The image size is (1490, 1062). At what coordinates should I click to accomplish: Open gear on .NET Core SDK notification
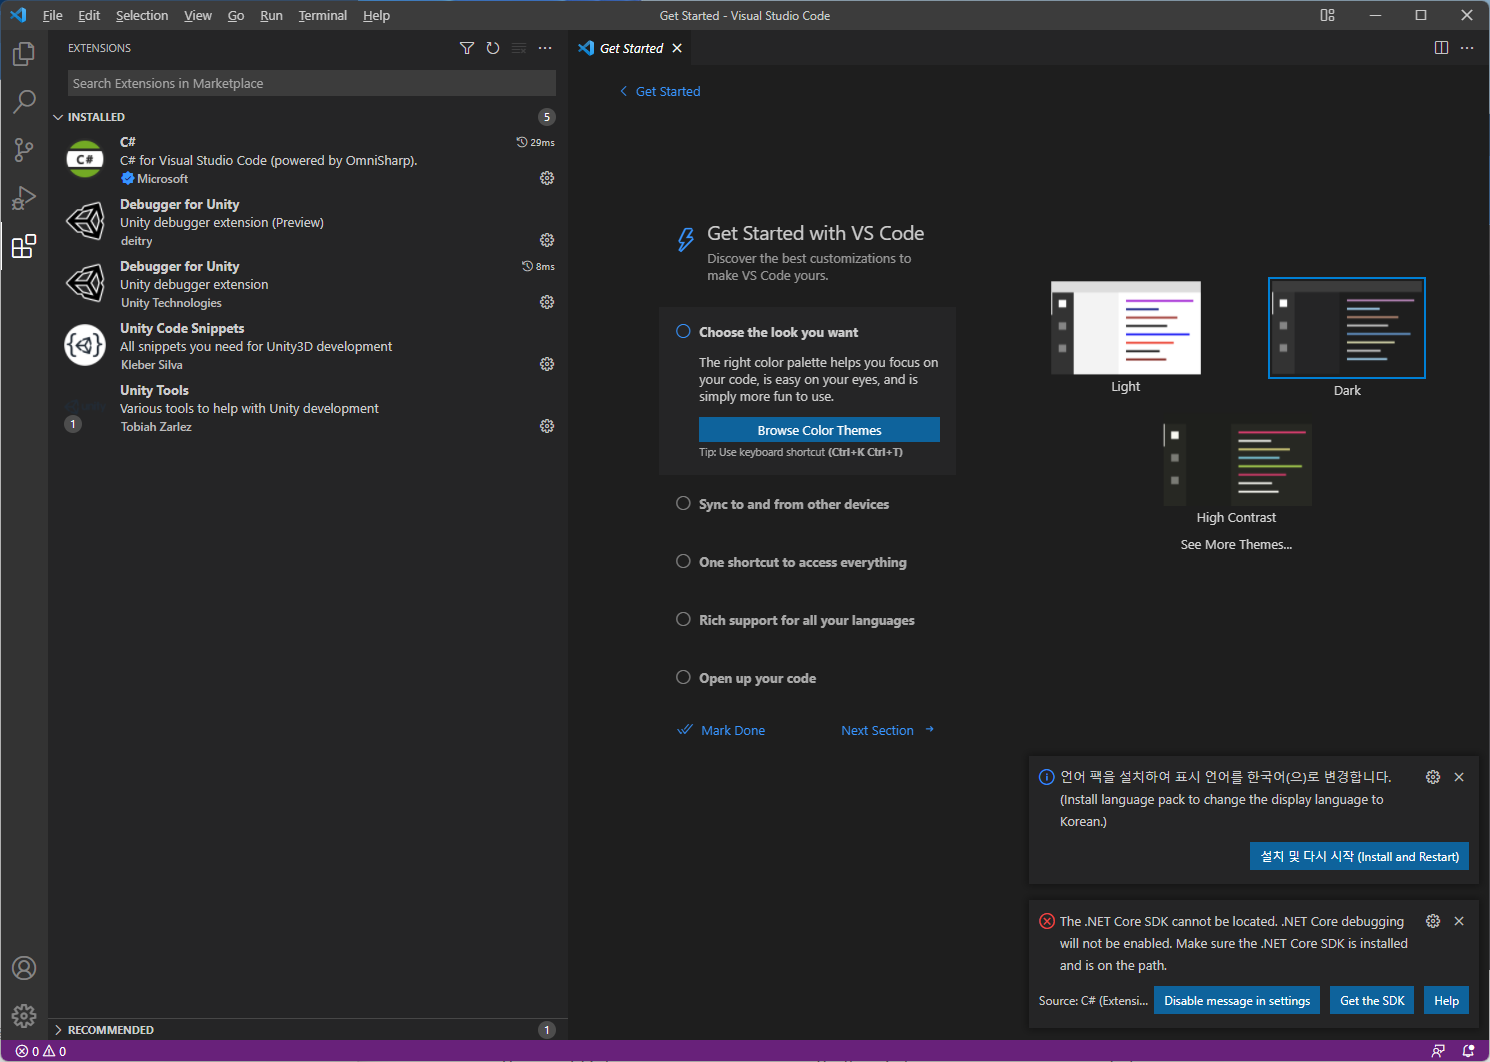(1433, 921)
